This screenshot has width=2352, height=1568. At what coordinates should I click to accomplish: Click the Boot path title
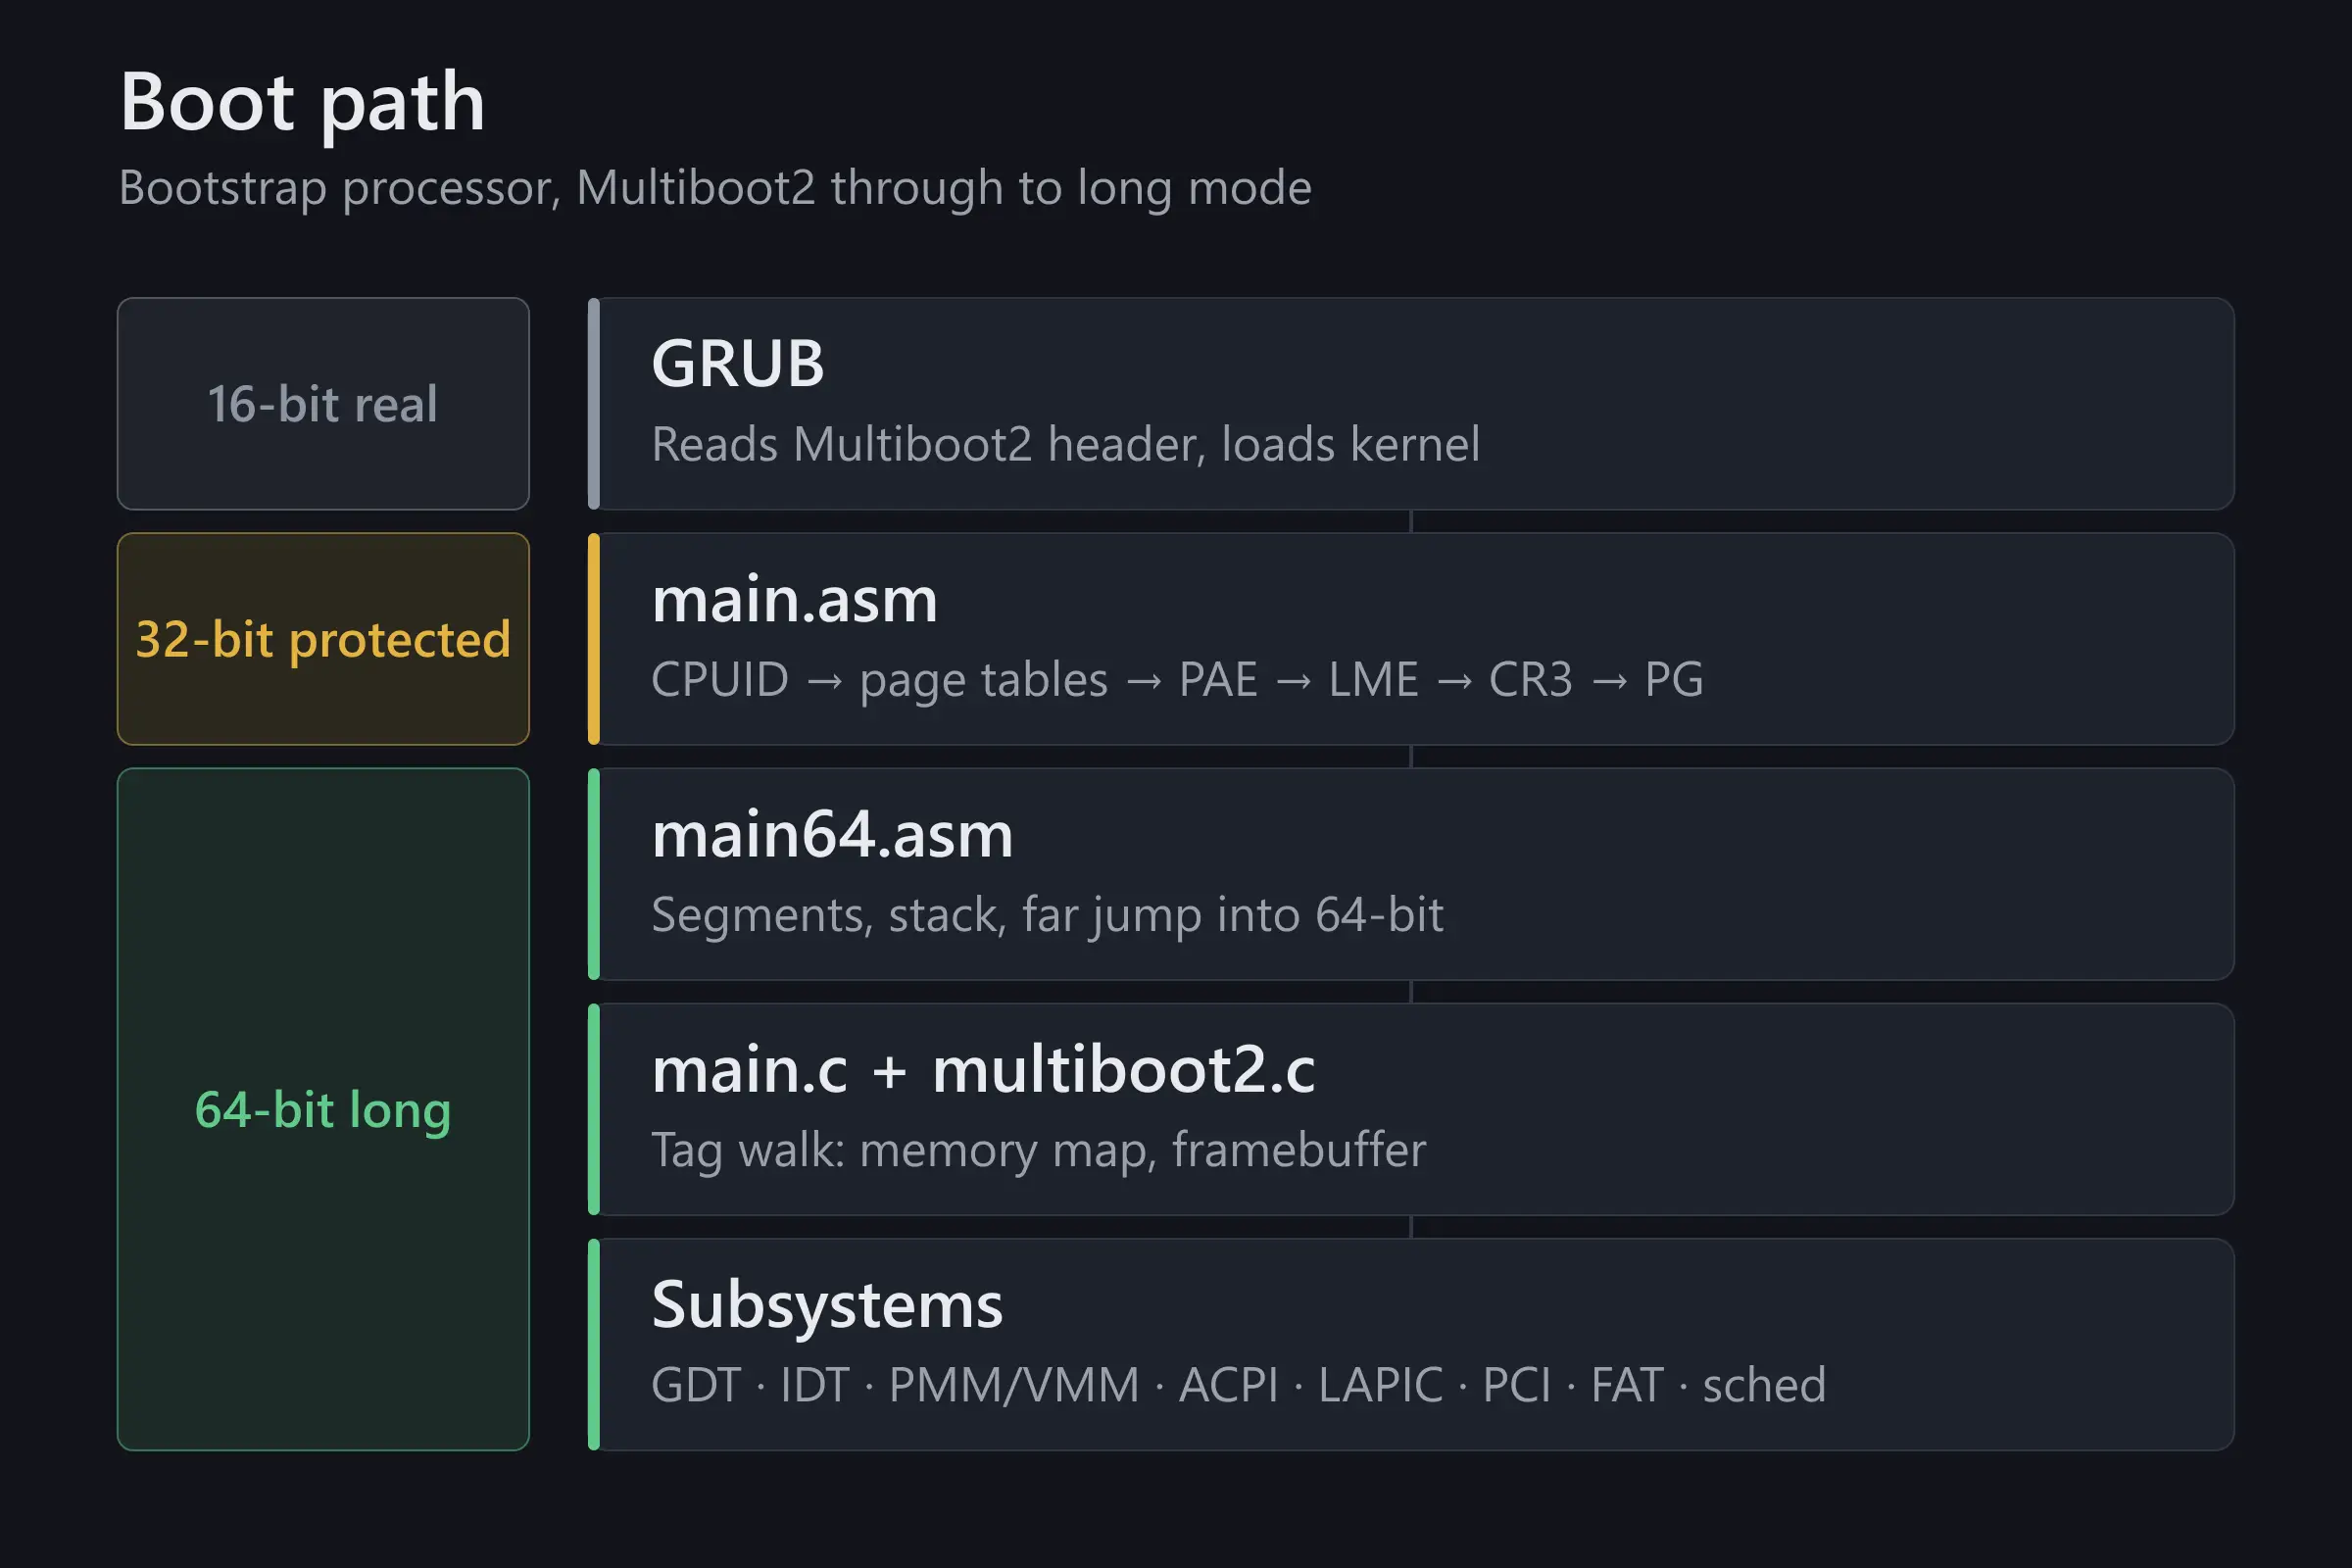point(303,102)
